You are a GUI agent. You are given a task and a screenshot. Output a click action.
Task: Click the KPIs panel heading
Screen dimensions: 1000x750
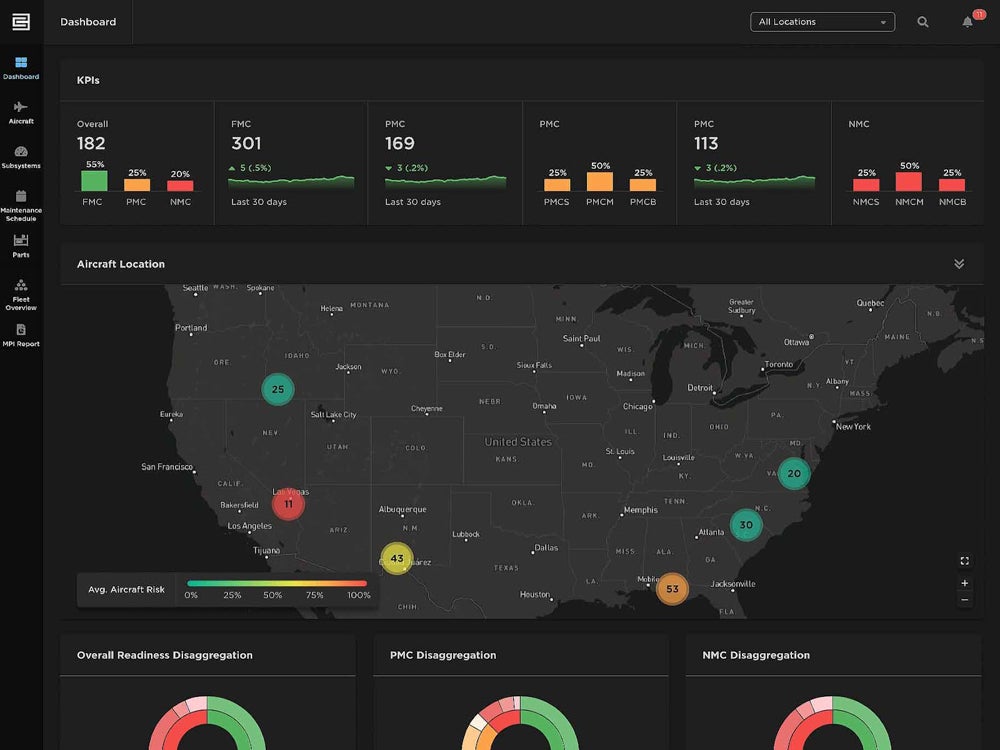[88, 80]
